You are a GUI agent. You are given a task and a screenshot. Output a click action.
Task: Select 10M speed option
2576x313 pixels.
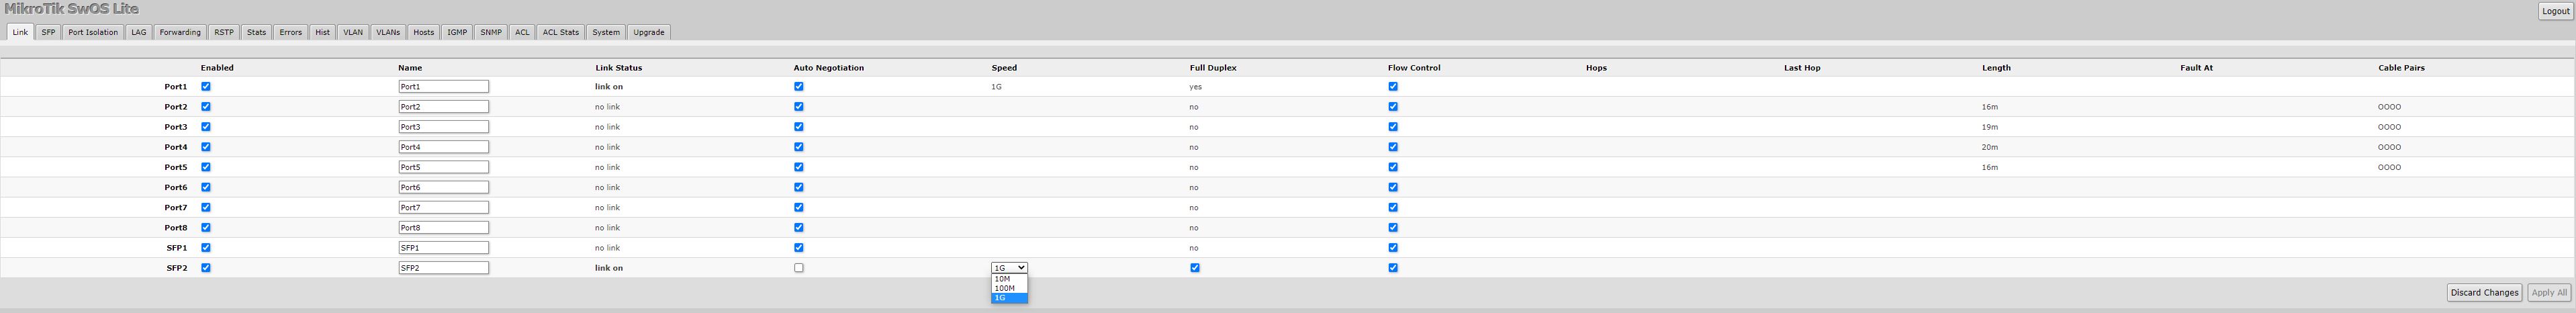click(x=1003, y=279)
